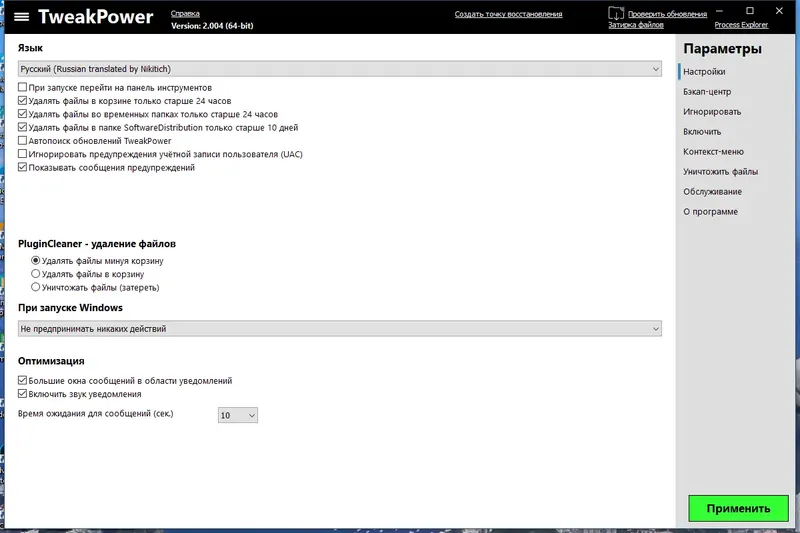Open Игнорировать section
The width and height of the screenshot is (800, 533).
click(712, 112)
